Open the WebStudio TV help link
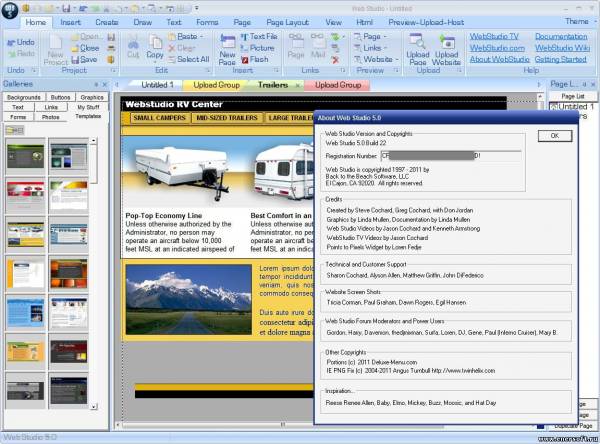The width and height of the screenshot is (600, 444). (494, 36)
